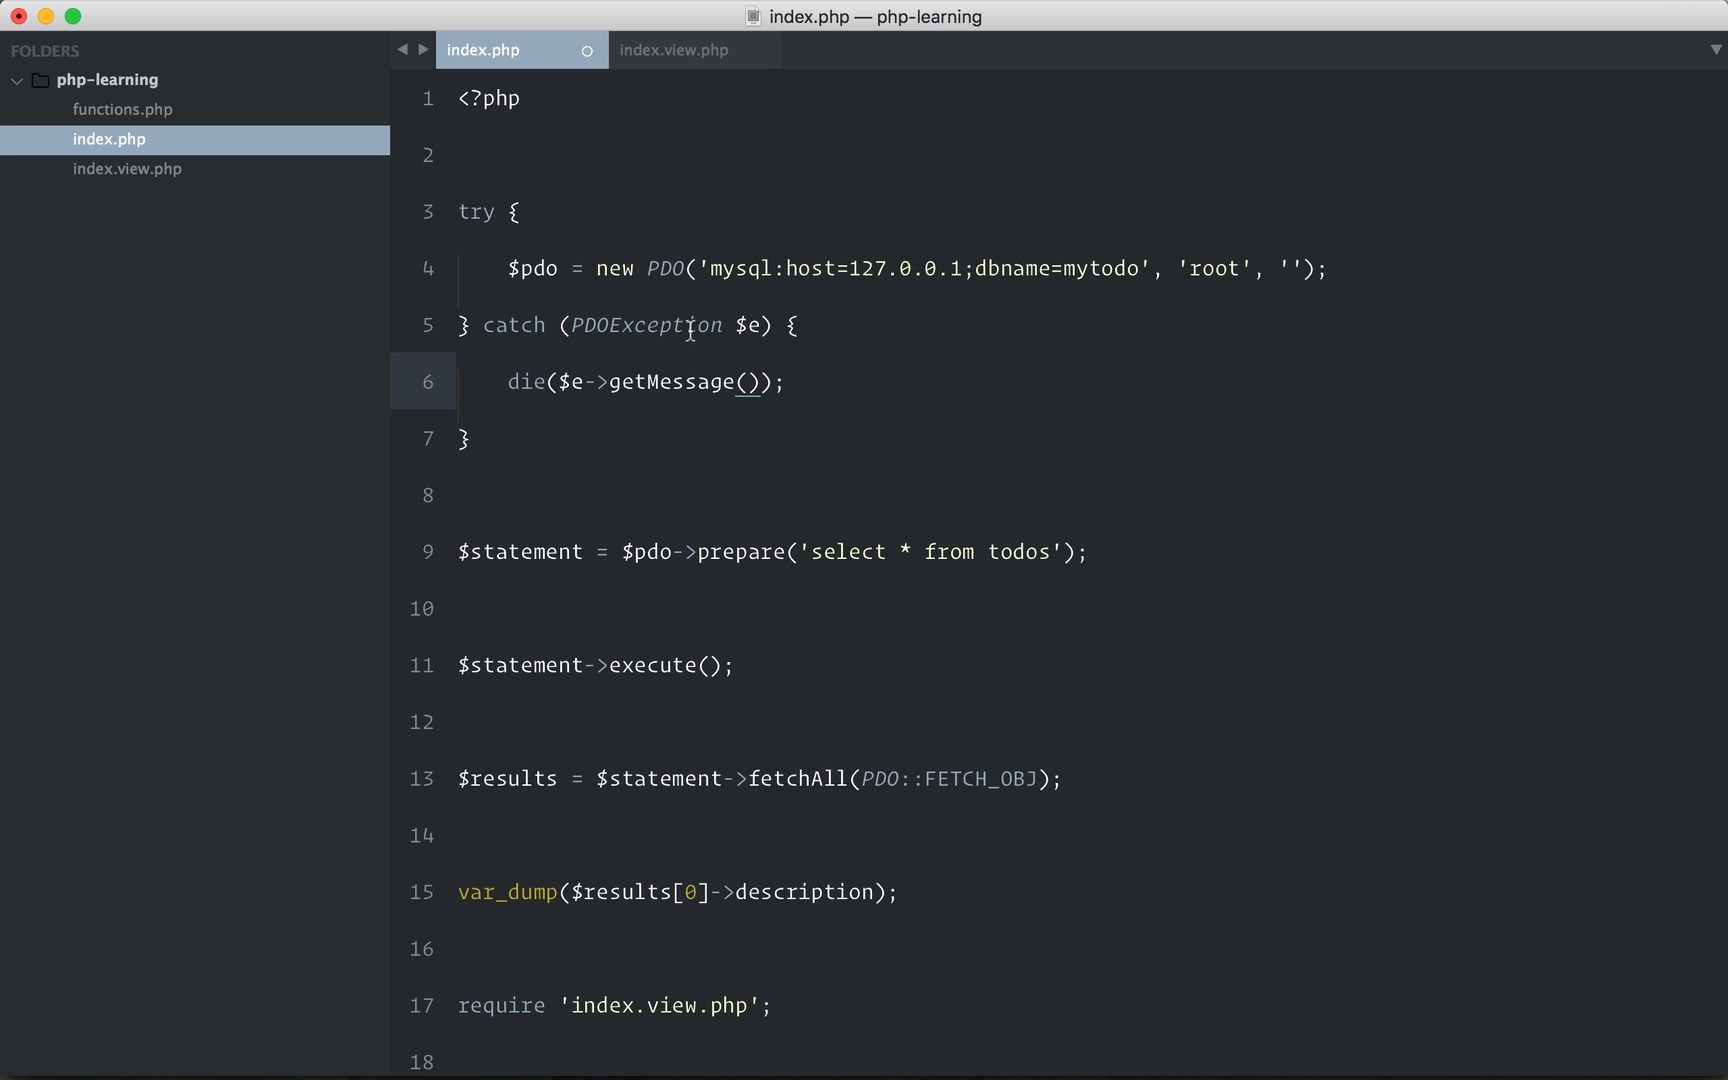This screenshot has width=1728, height=1080.
Task: Maximize the window with the green button
Action: click(73, 16)
